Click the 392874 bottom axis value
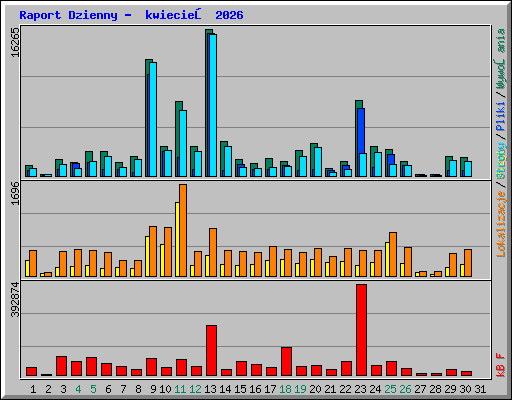The width and height of the screenshot is (512, 400). [x=15, y=299]
